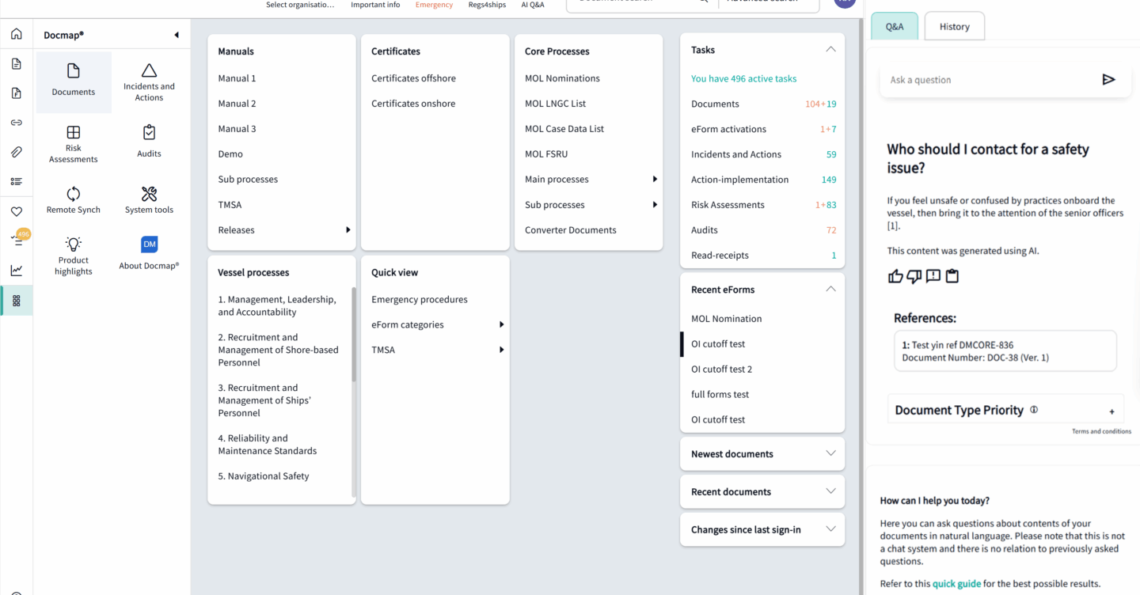The image size is (1140, 595).
Task: Open the Documents module tile
Action: pyautogui.click(x=74, y=80)
